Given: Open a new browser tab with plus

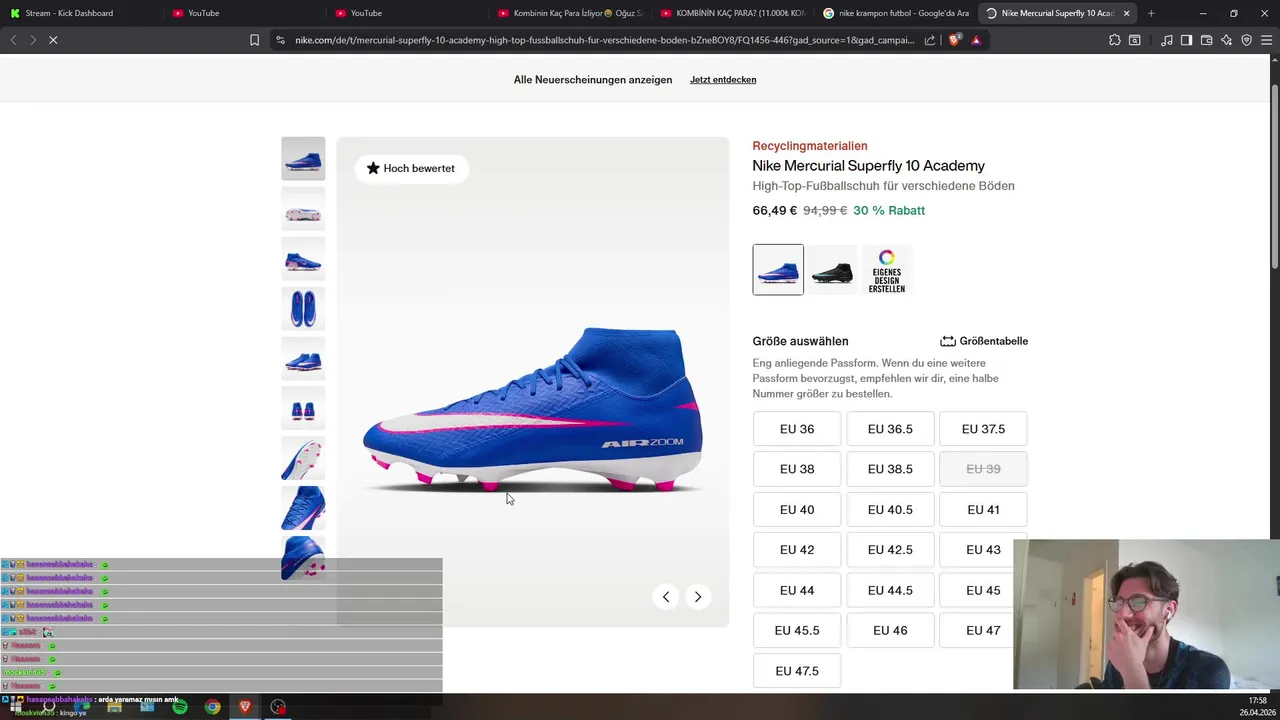Looking at the screenshot, I should coord(1151,13).
